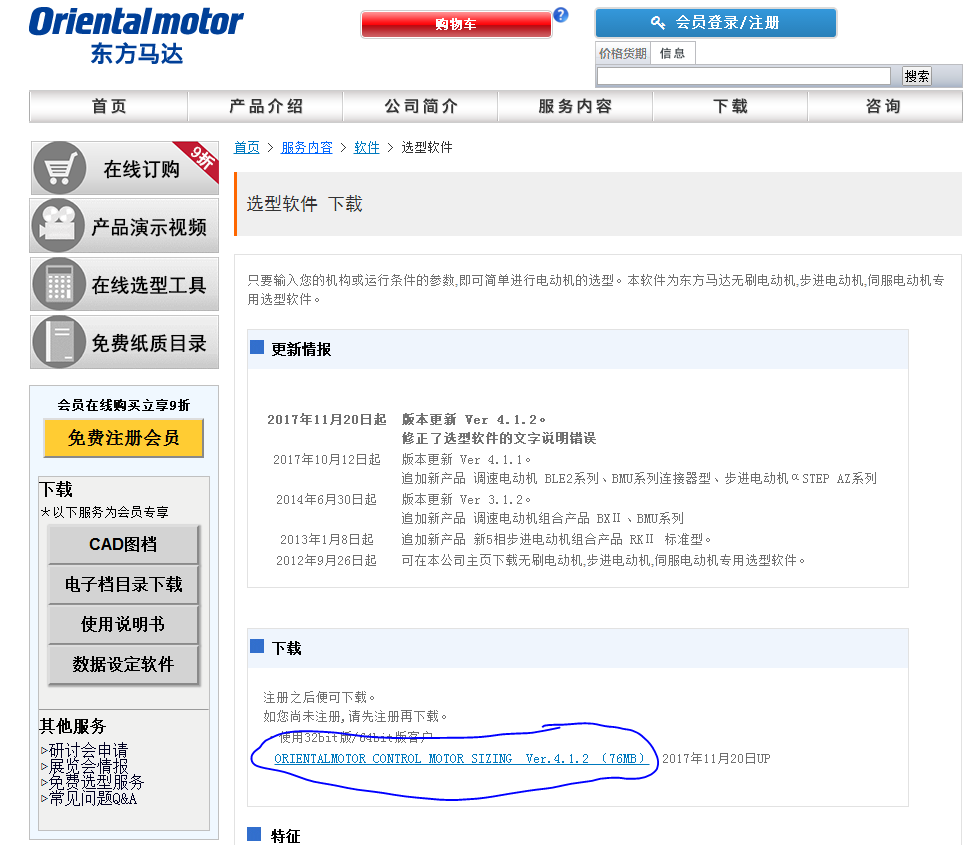Download ORIENTALMOTOR CONTROL MOTOR SIZING Ver.4.1.2 link
The height and width of the screenshot is (845, 965).
[x=461, y=759]
